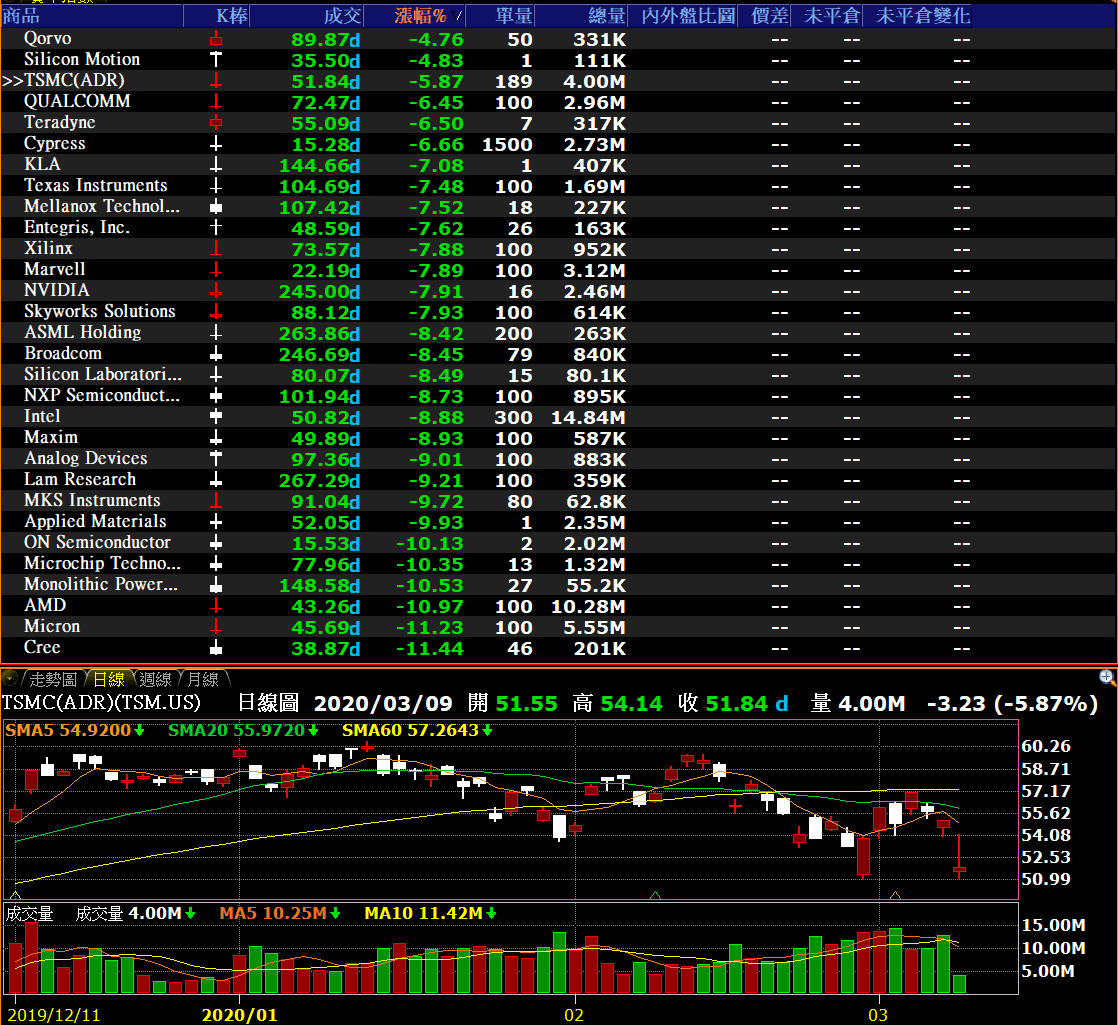Screen dimensions: 1118x1025
Task: Click the AMD candlestick icon
Action: 216,607
